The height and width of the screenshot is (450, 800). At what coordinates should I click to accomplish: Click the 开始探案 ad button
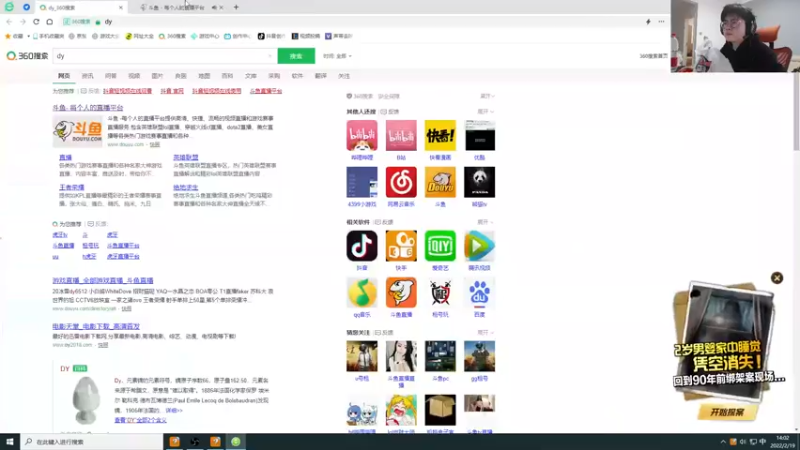point(727,412)
